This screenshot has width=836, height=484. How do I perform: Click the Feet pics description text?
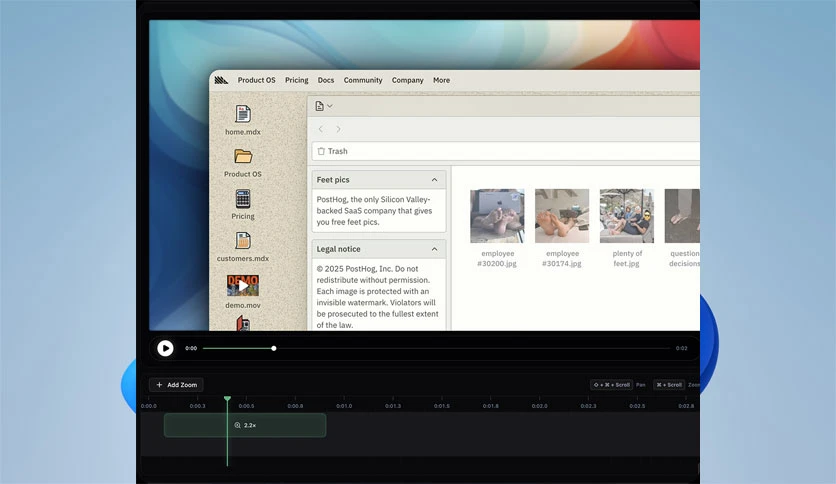point(374,211)
